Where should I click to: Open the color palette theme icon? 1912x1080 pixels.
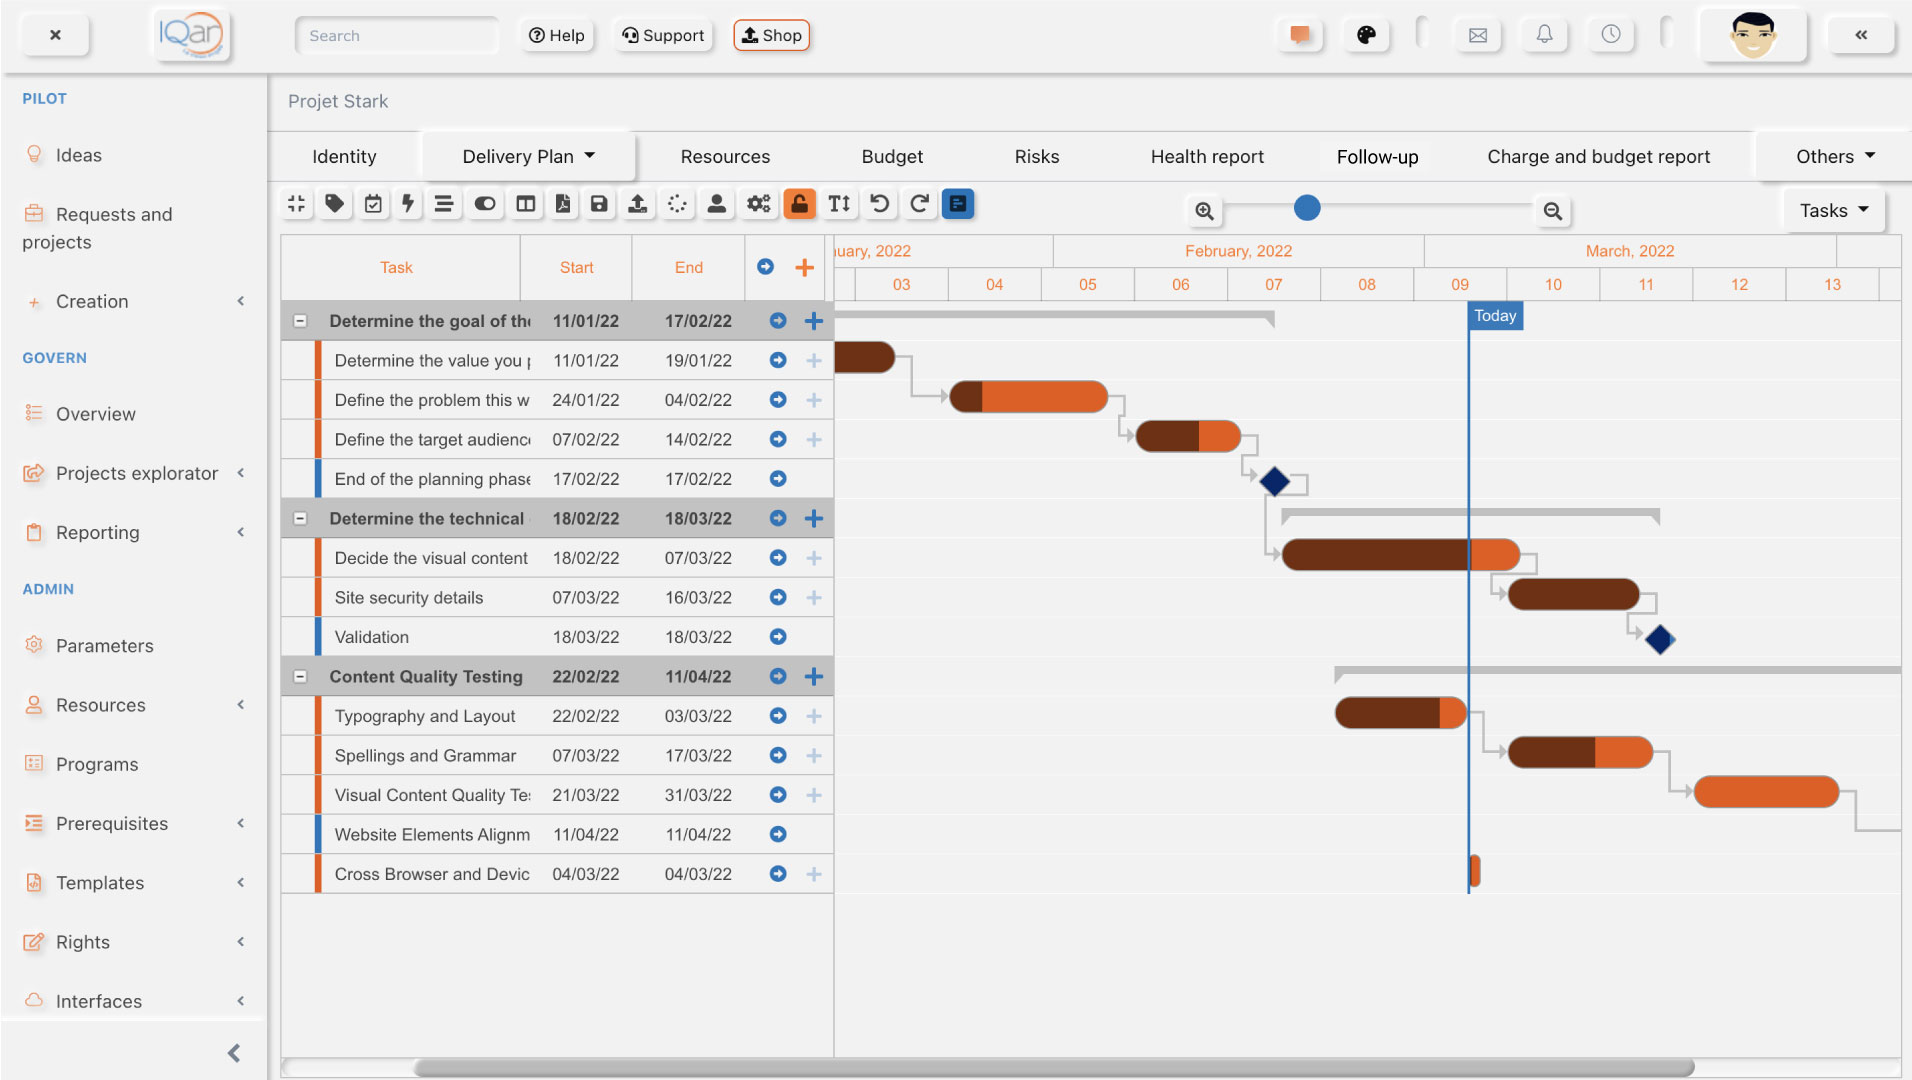[1366, 35]
